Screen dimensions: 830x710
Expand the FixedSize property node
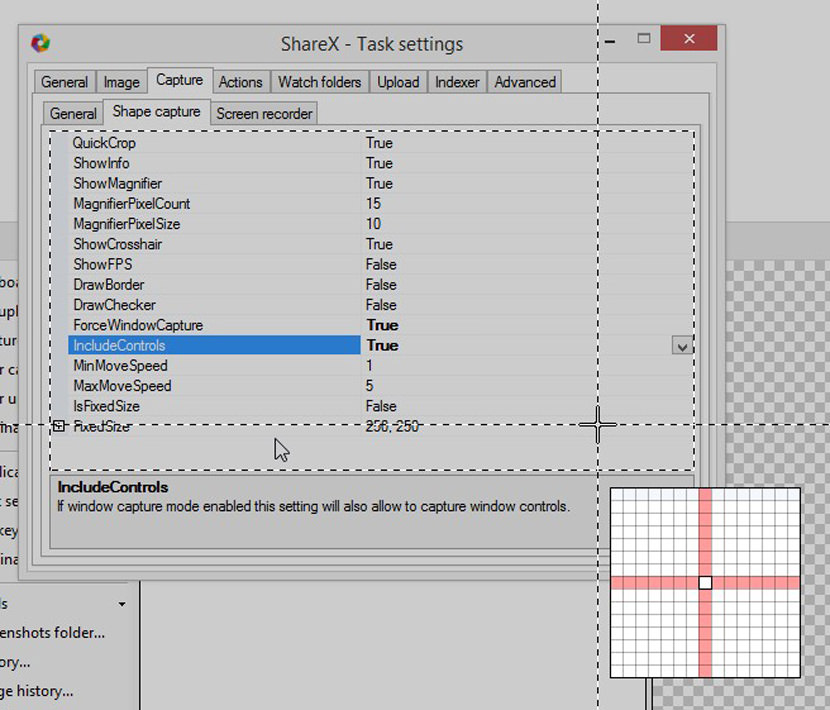pos(58,426)
